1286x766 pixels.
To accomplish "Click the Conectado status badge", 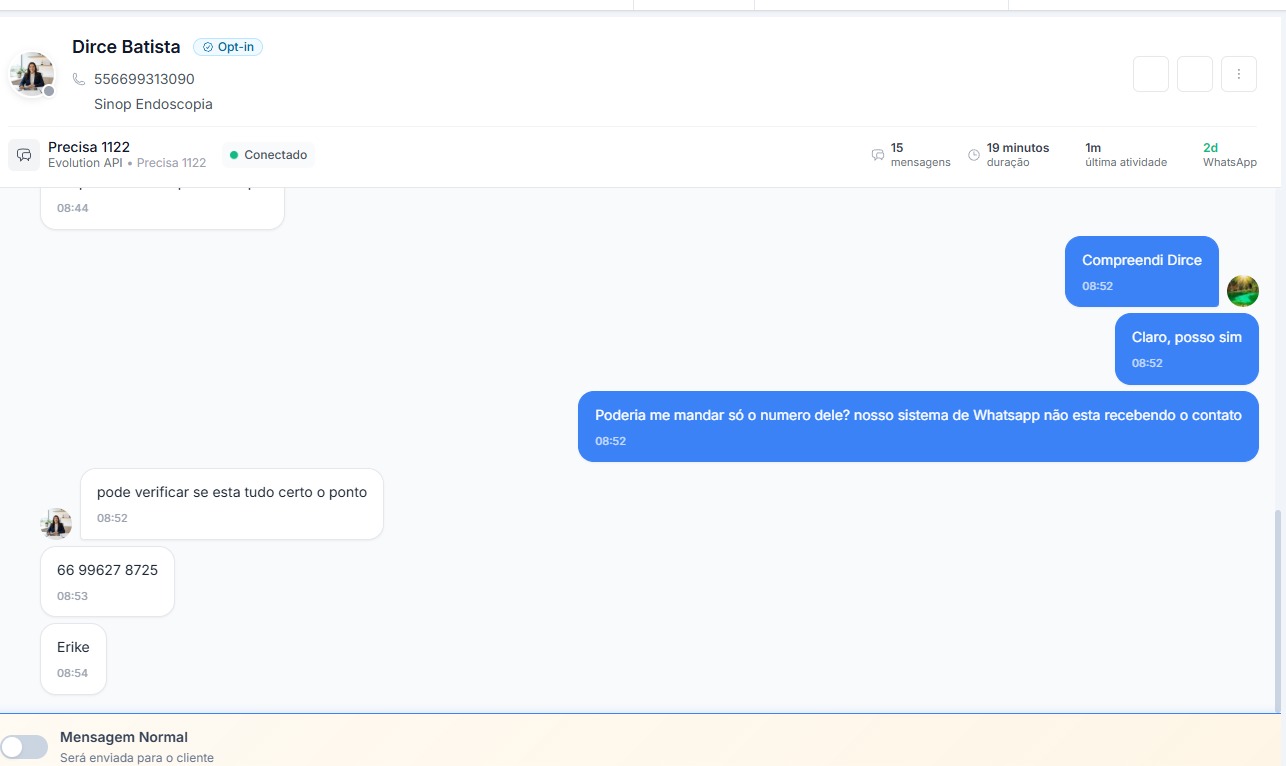I will [x=268, y=155].
